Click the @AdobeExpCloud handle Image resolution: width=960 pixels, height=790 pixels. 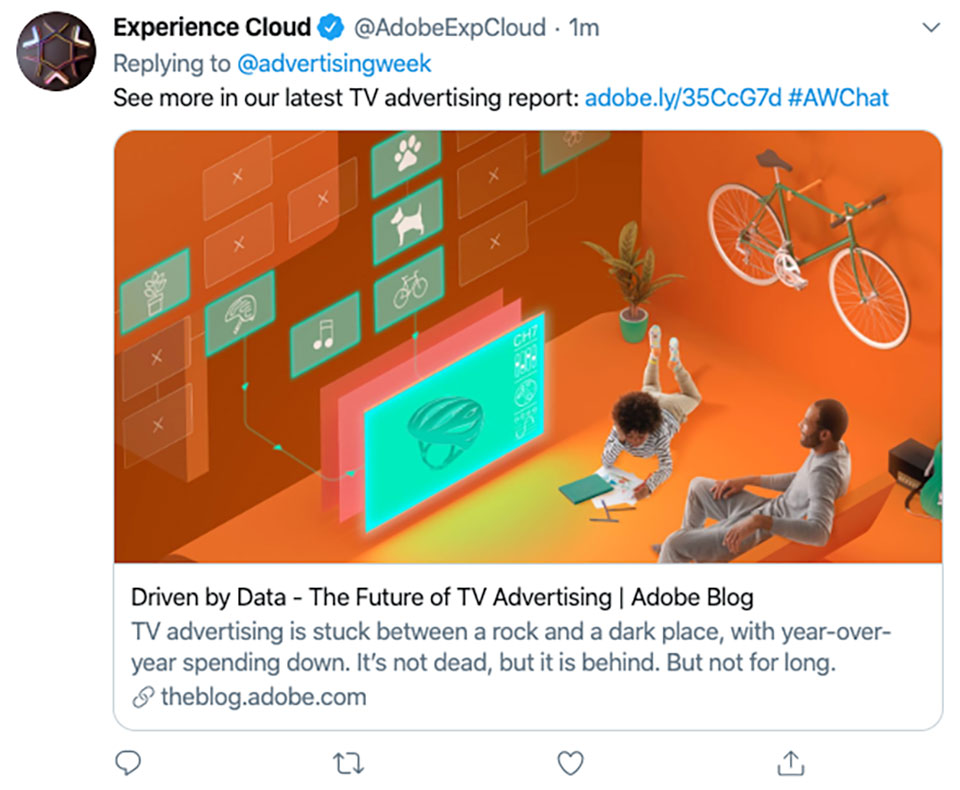pos(450,28)
